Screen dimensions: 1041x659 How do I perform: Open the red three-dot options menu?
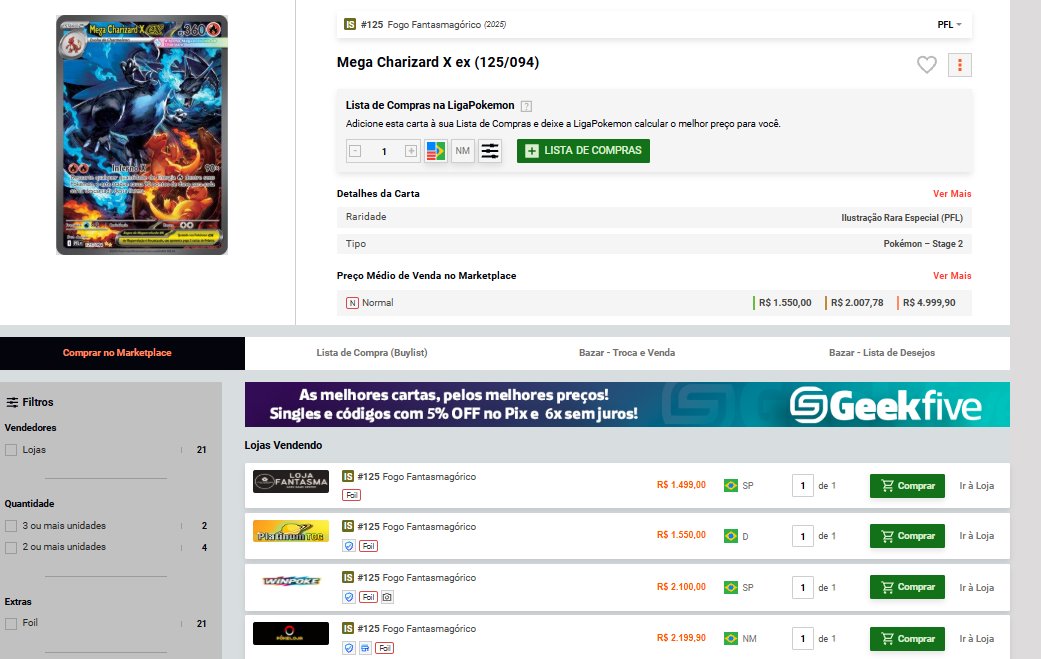tap(960, 65)
